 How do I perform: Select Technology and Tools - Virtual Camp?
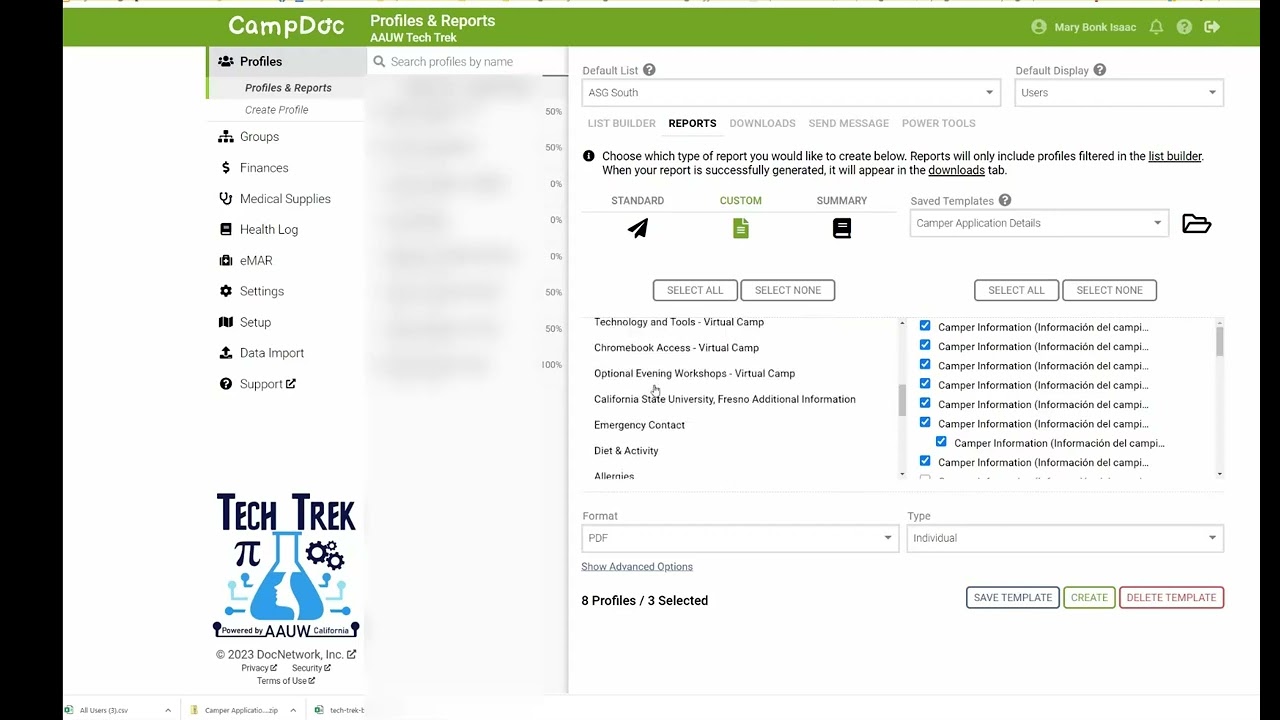click(x=678, y=322)
